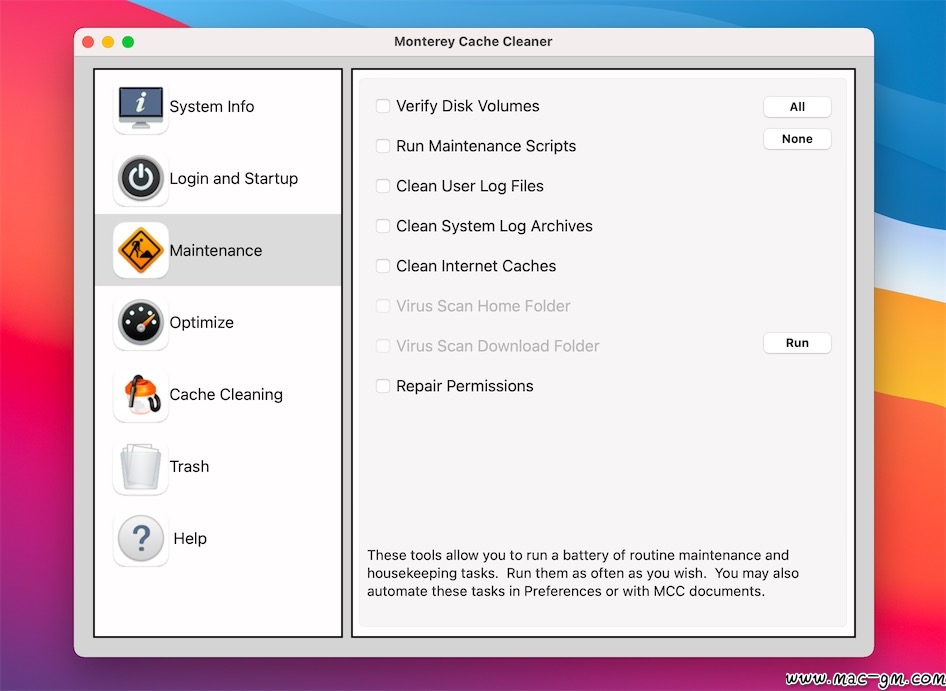The image size is (946, 691).
Task: Click the Maintenance road-work sign icon
Action: coord(141,250)
